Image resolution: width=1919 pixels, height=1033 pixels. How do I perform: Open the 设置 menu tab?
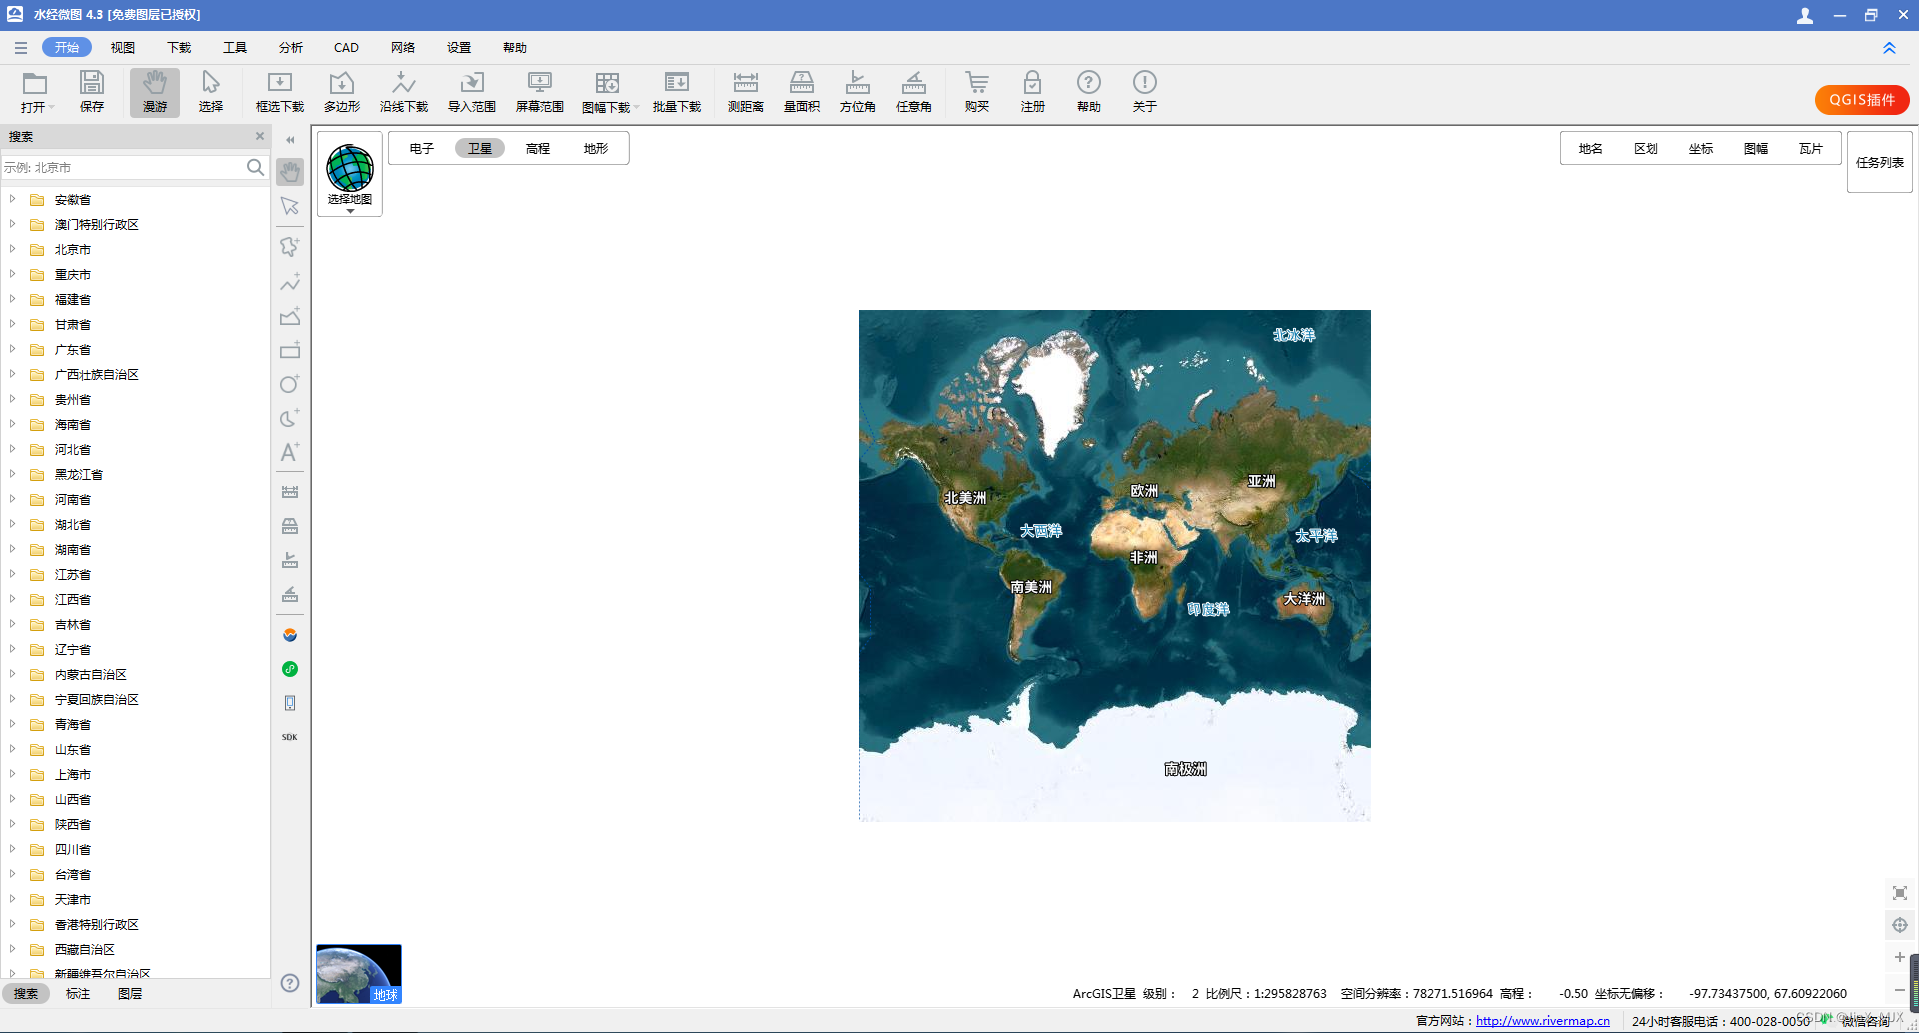tap(459, 47)
